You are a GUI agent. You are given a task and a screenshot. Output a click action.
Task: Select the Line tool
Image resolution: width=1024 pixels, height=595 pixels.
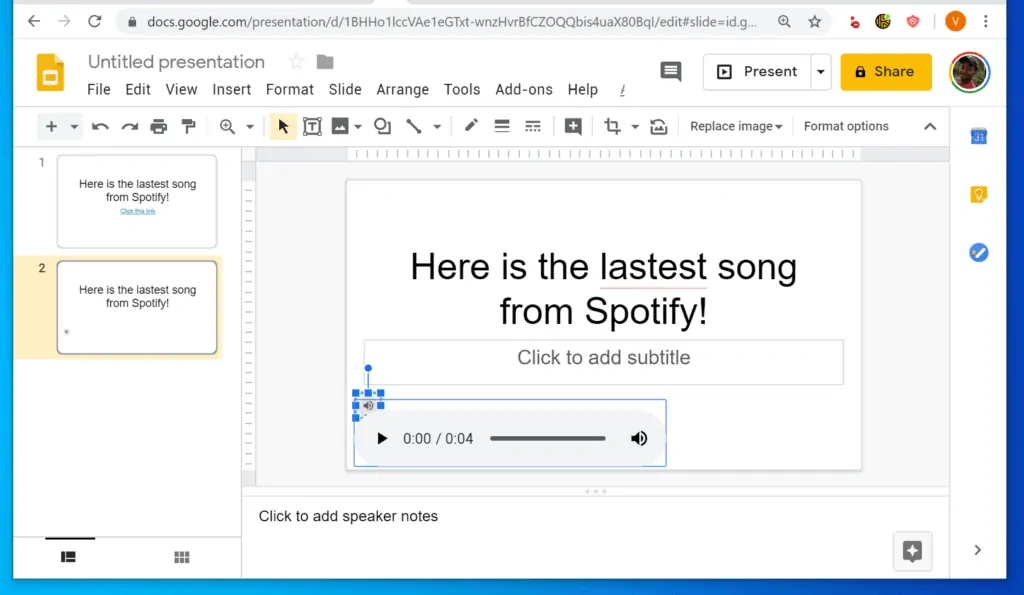414,126
